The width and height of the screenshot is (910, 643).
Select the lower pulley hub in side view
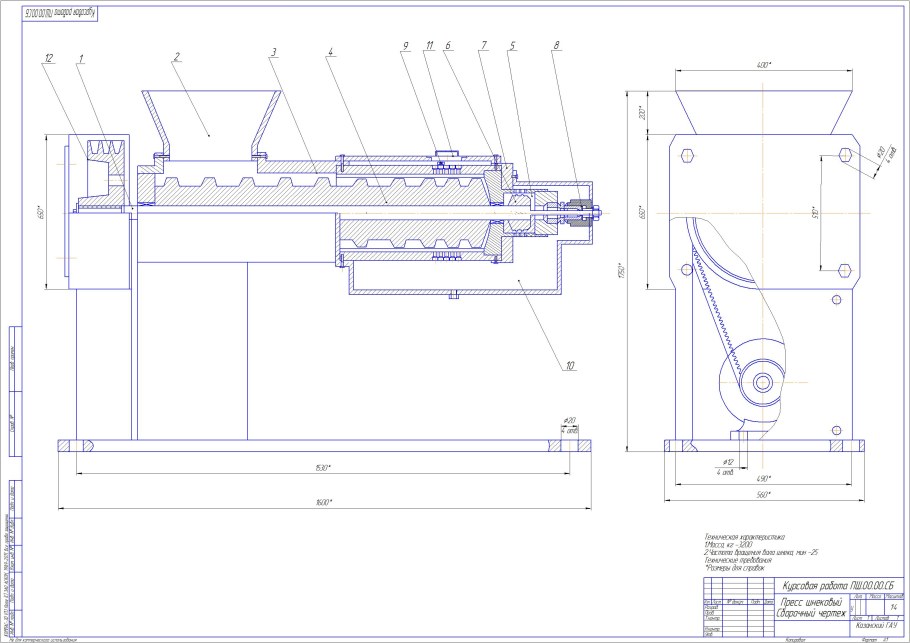point(764,381)
